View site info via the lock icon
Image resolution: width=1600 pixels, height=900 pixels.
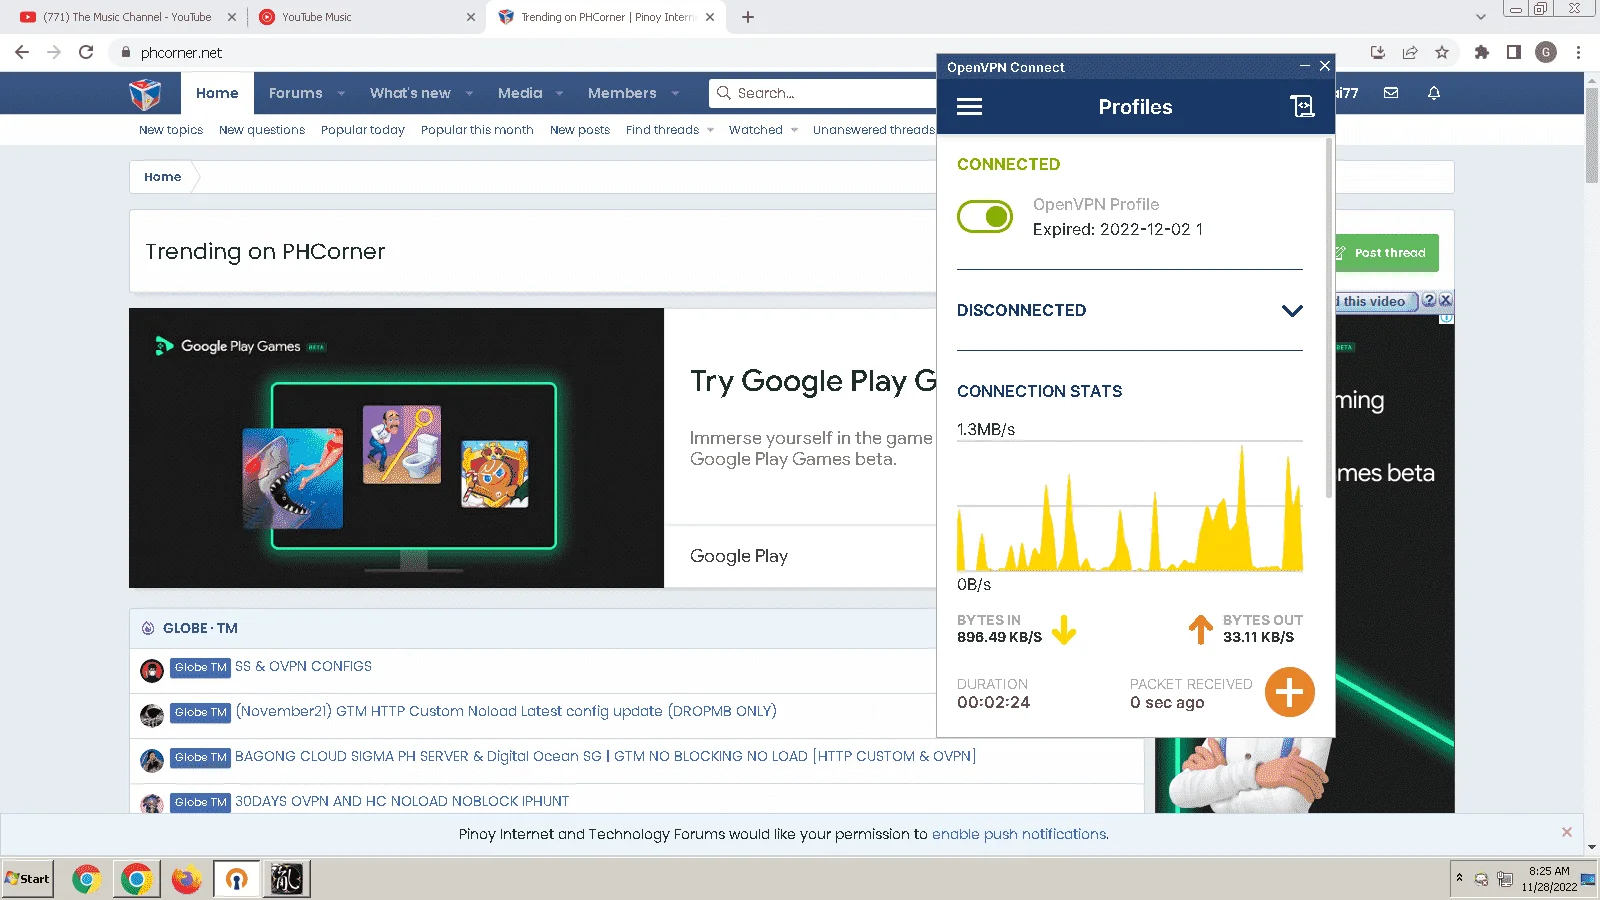click(x=126, y=52)
